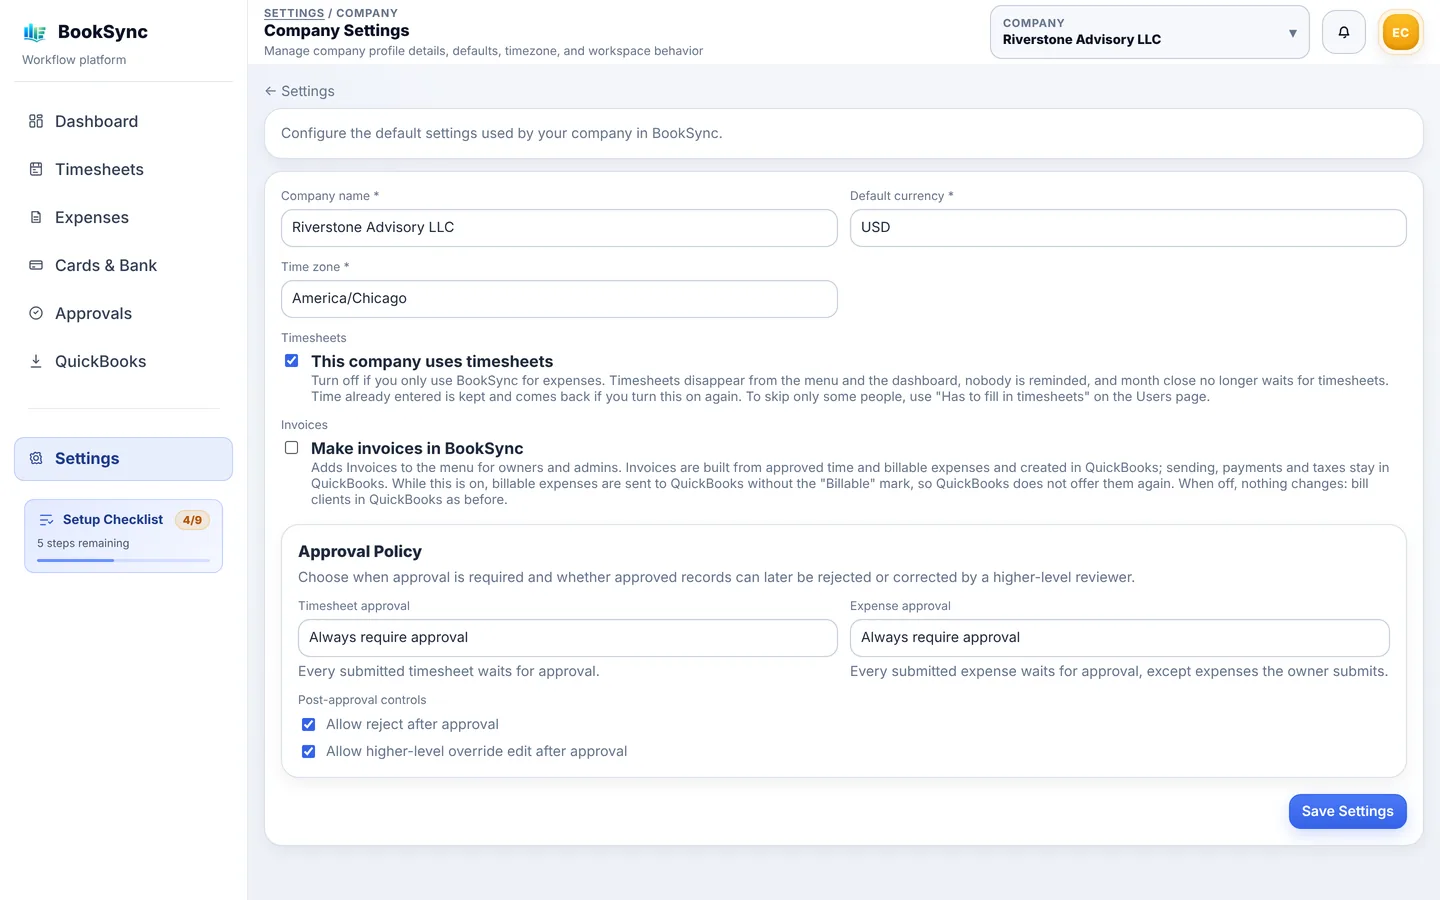Click 'Every submitted timesheet waits for approval.' text

point(449,671)
